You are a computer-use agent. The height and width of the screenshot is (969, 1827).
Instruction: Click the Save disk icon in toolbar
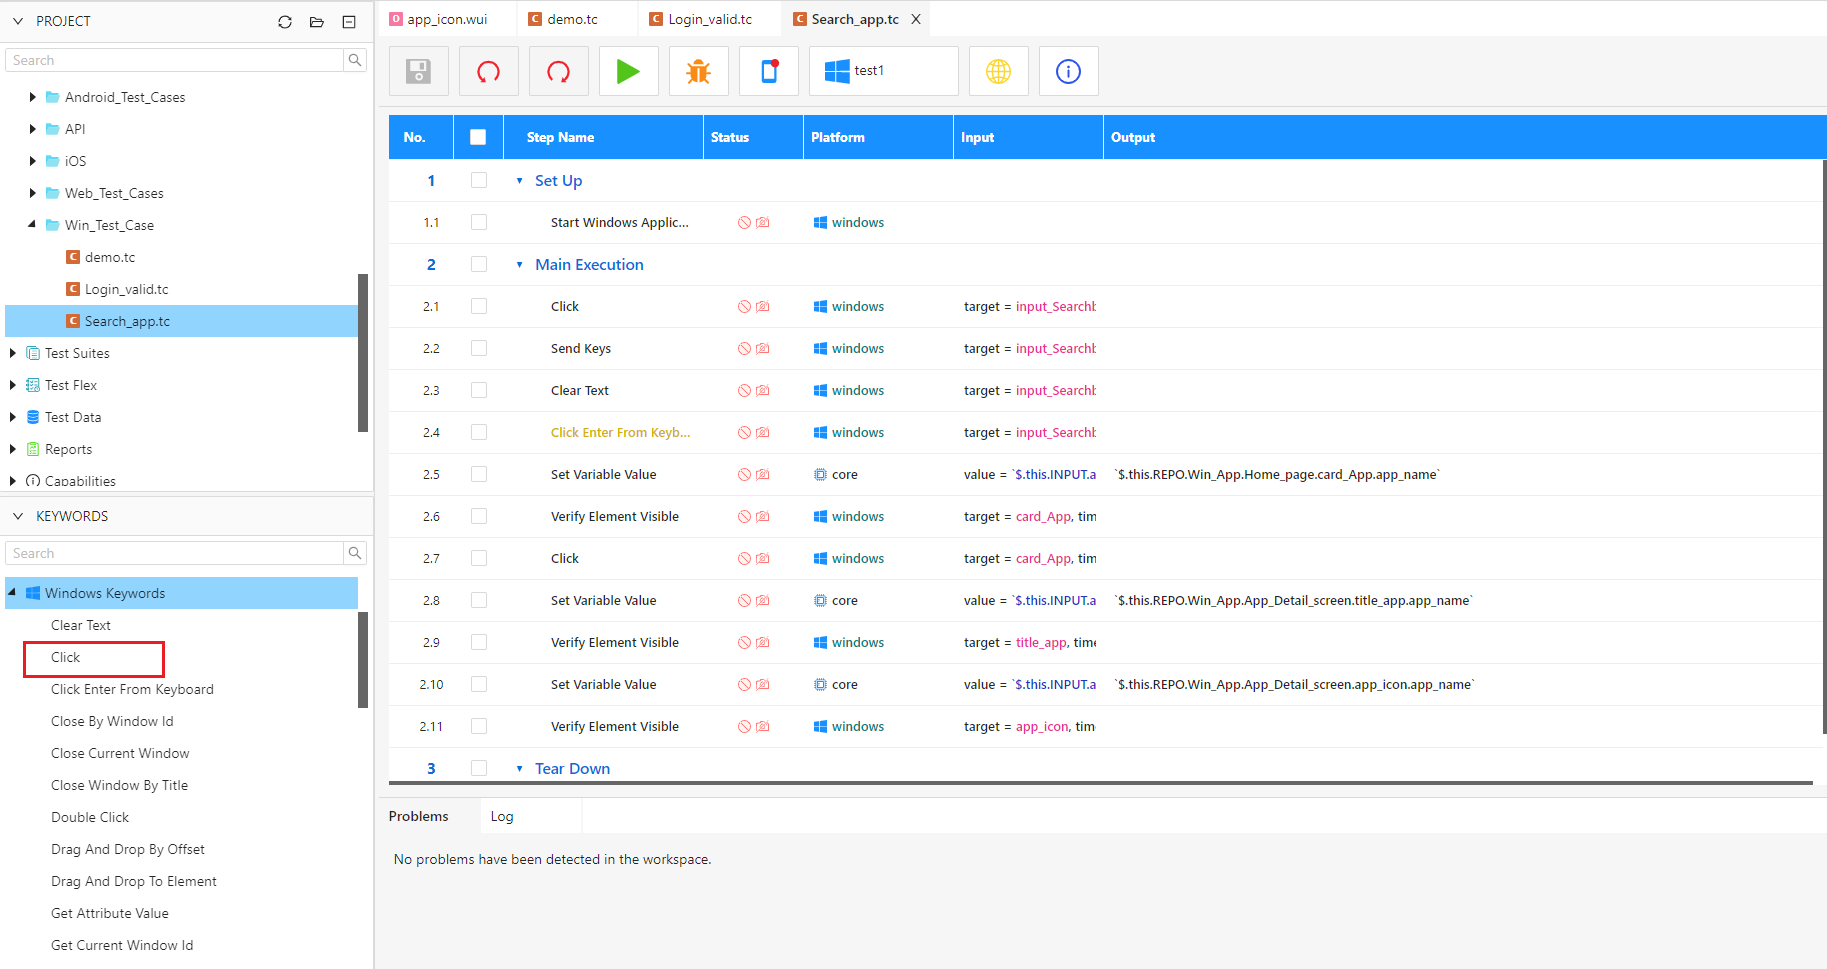click(418, 71)
